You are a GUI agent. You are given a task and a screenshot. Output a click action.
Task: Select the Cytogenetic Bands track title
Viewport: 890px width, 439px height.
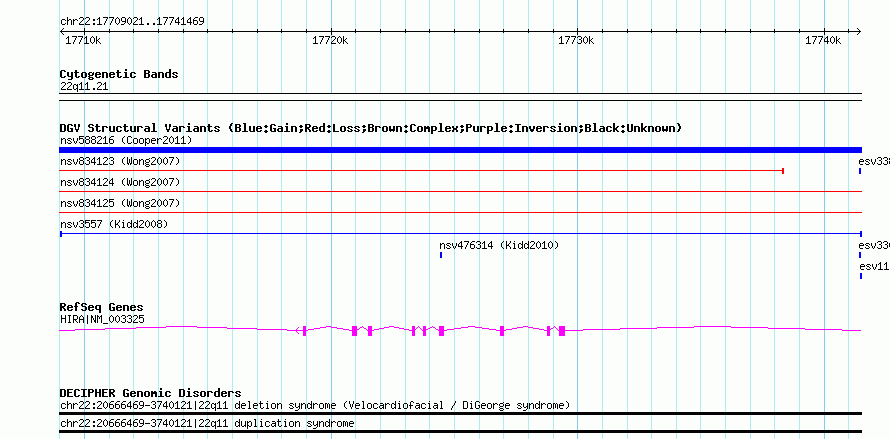(x=119, y=74)
